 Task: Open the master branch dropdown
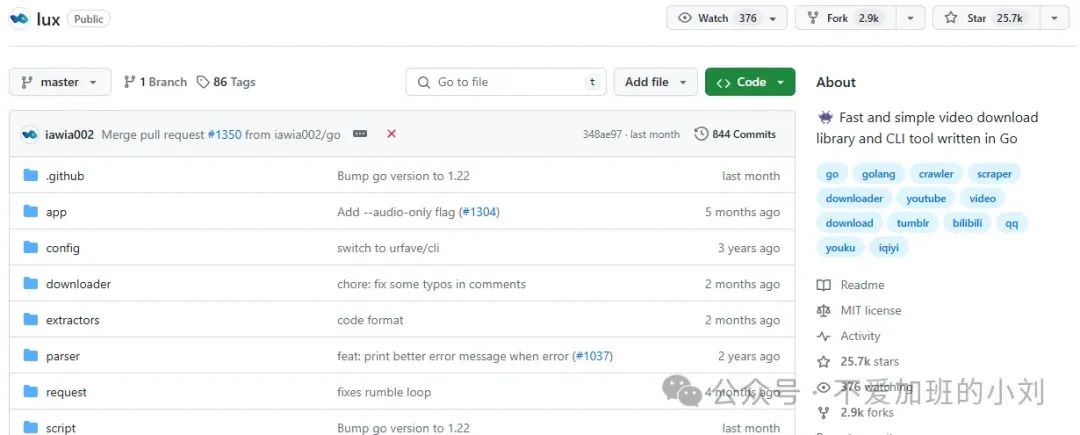pyautogui.click(x=59, y=82)
